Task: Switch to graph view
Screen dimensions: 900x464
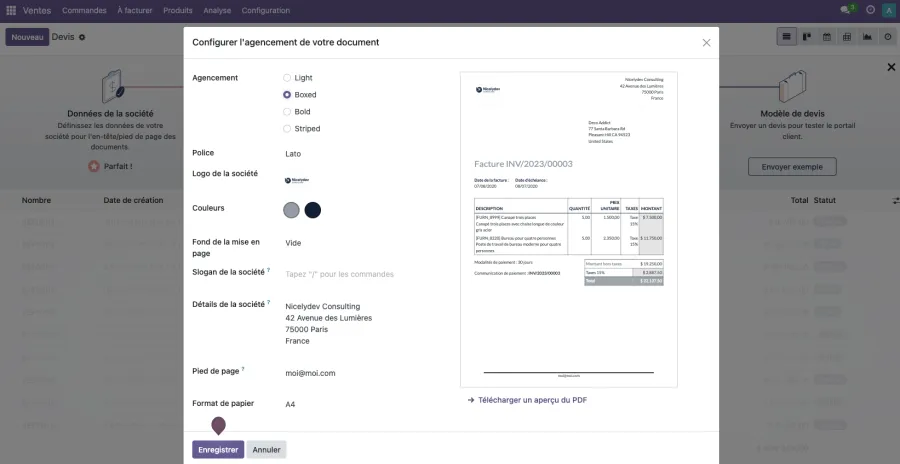Action: pos(867,37)
